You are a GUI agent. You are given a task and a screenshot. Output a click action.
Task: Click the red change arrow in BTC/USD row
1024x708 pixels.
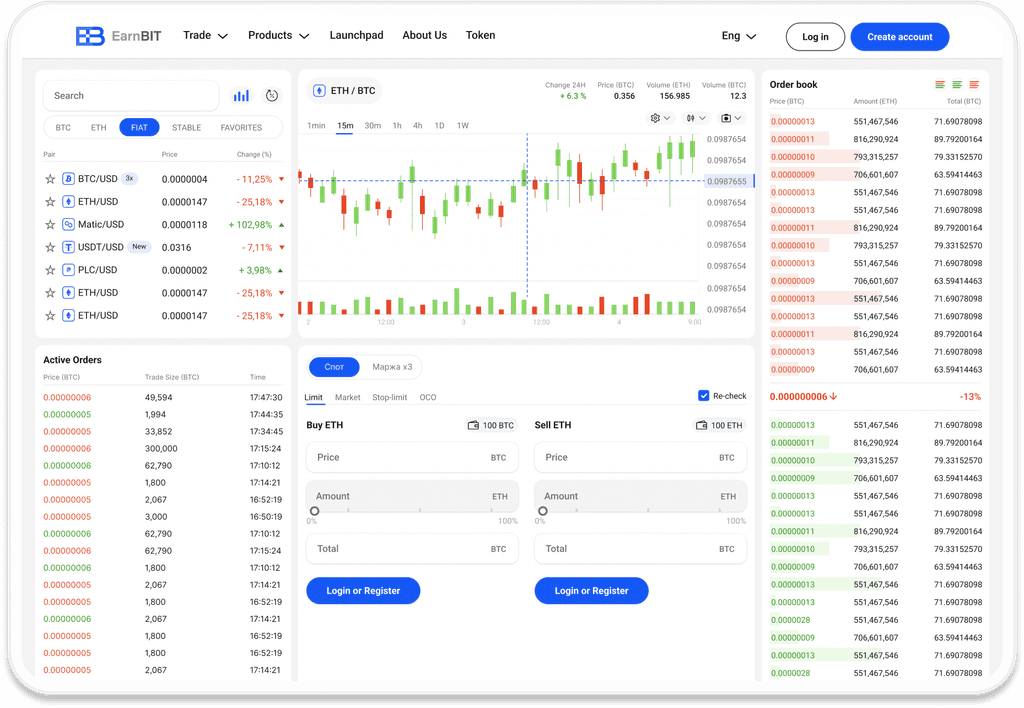coord(281,179)
